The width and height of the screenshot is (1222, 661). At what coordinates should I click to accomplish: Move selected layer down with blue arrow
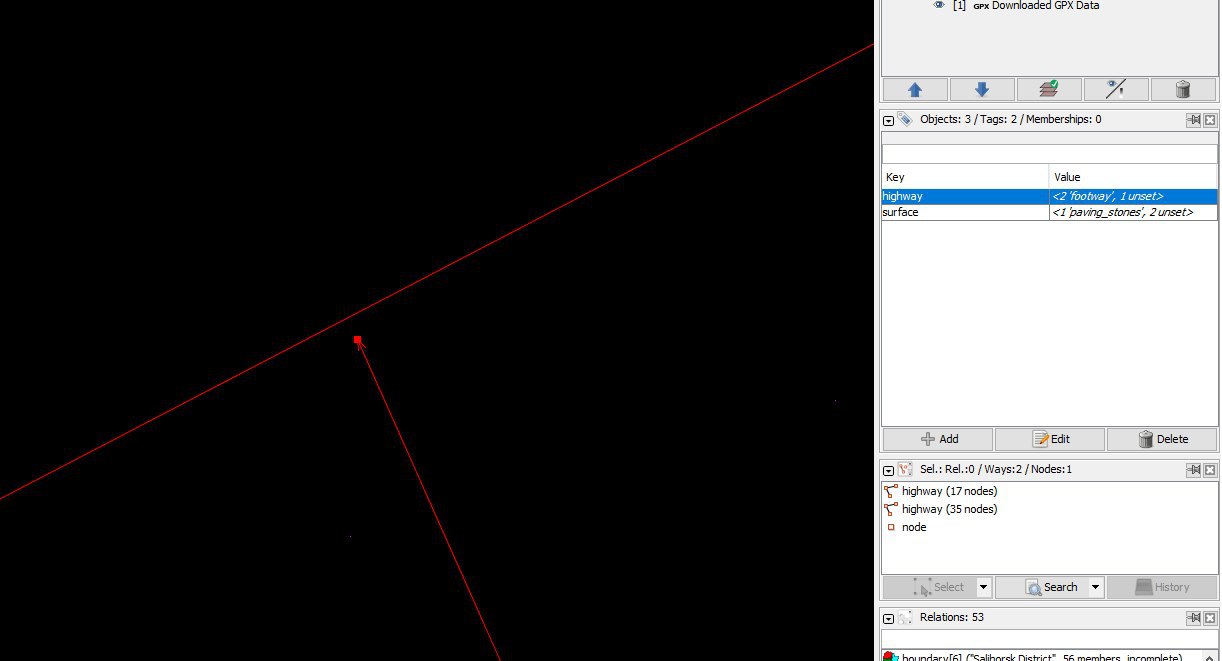[982, 89]
